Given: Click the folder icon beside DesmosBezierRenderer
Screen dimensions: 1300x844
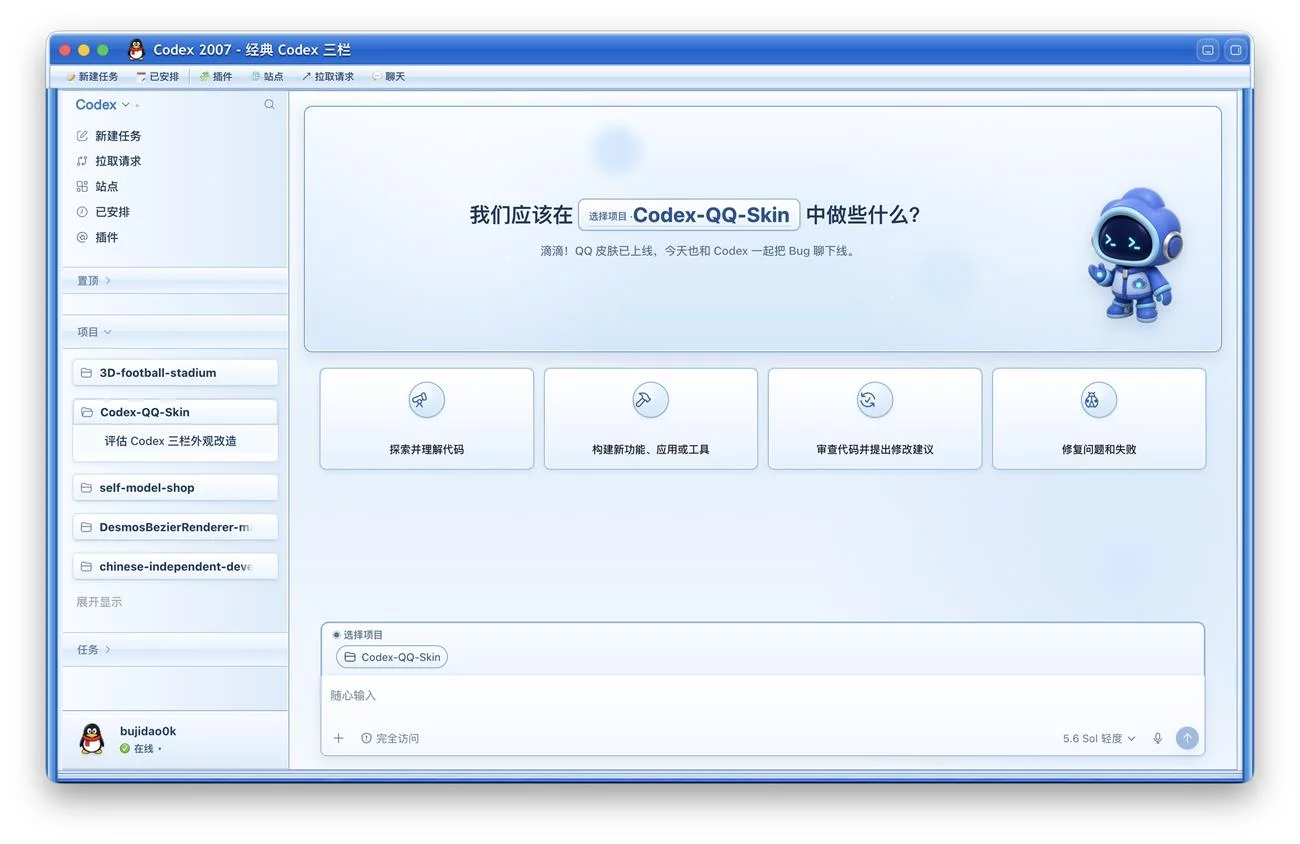Looking at the screenshot, I should click(x=87, y=527).
